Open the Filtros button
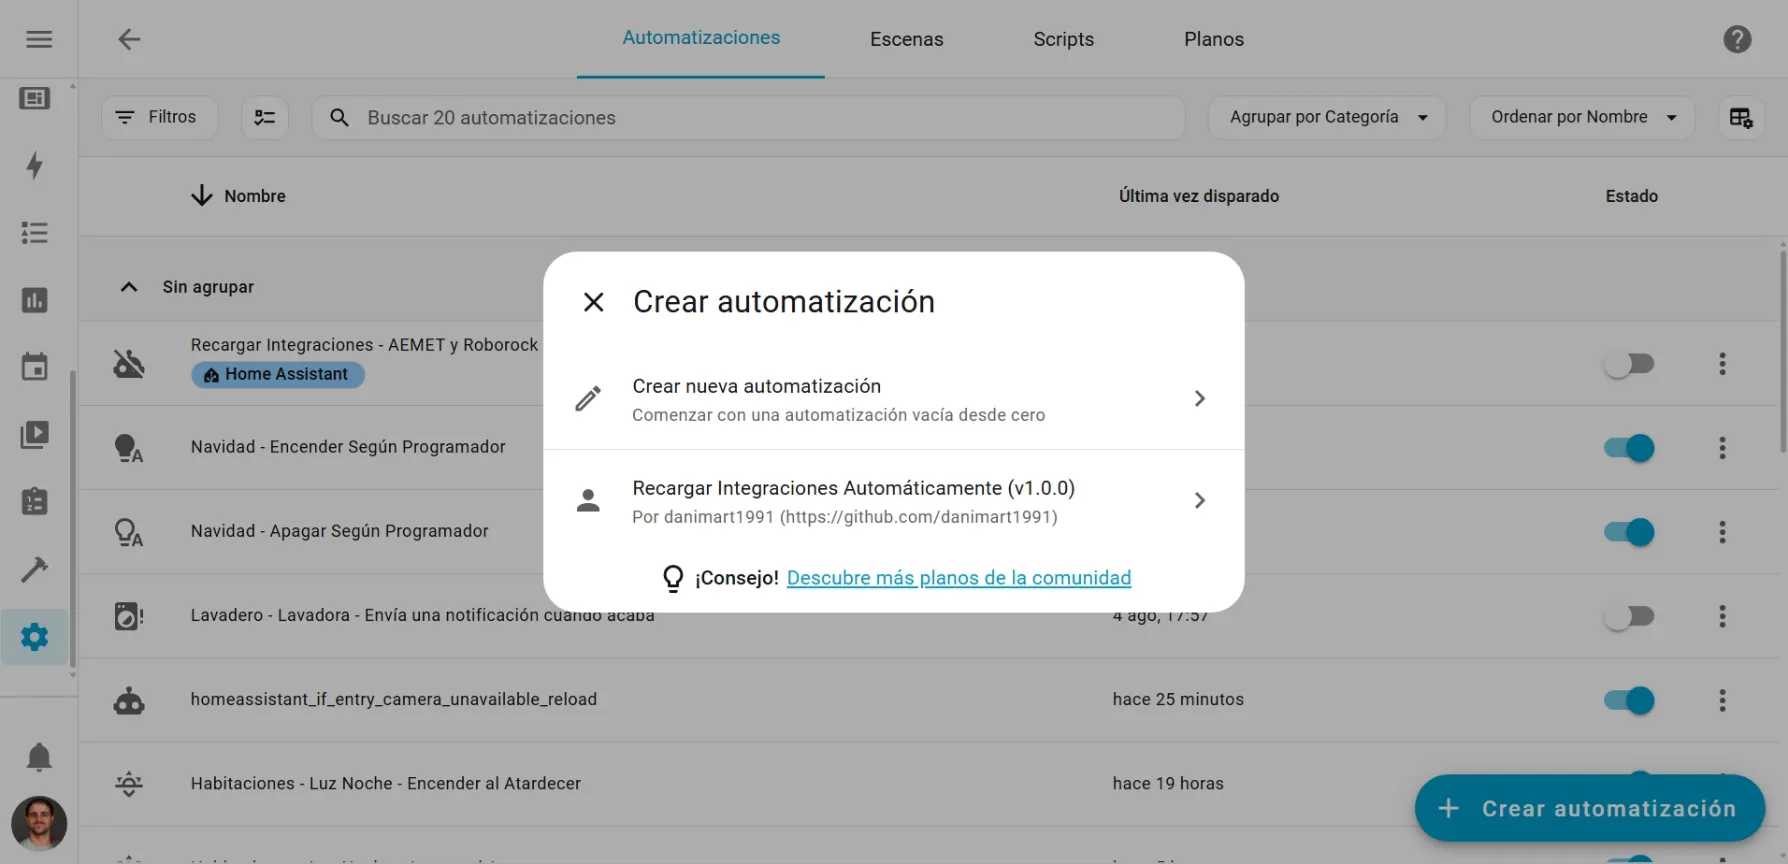Image resolution: width=1788 pixels, height=864 pixels. pyautogui.click(x=159, y=117)
